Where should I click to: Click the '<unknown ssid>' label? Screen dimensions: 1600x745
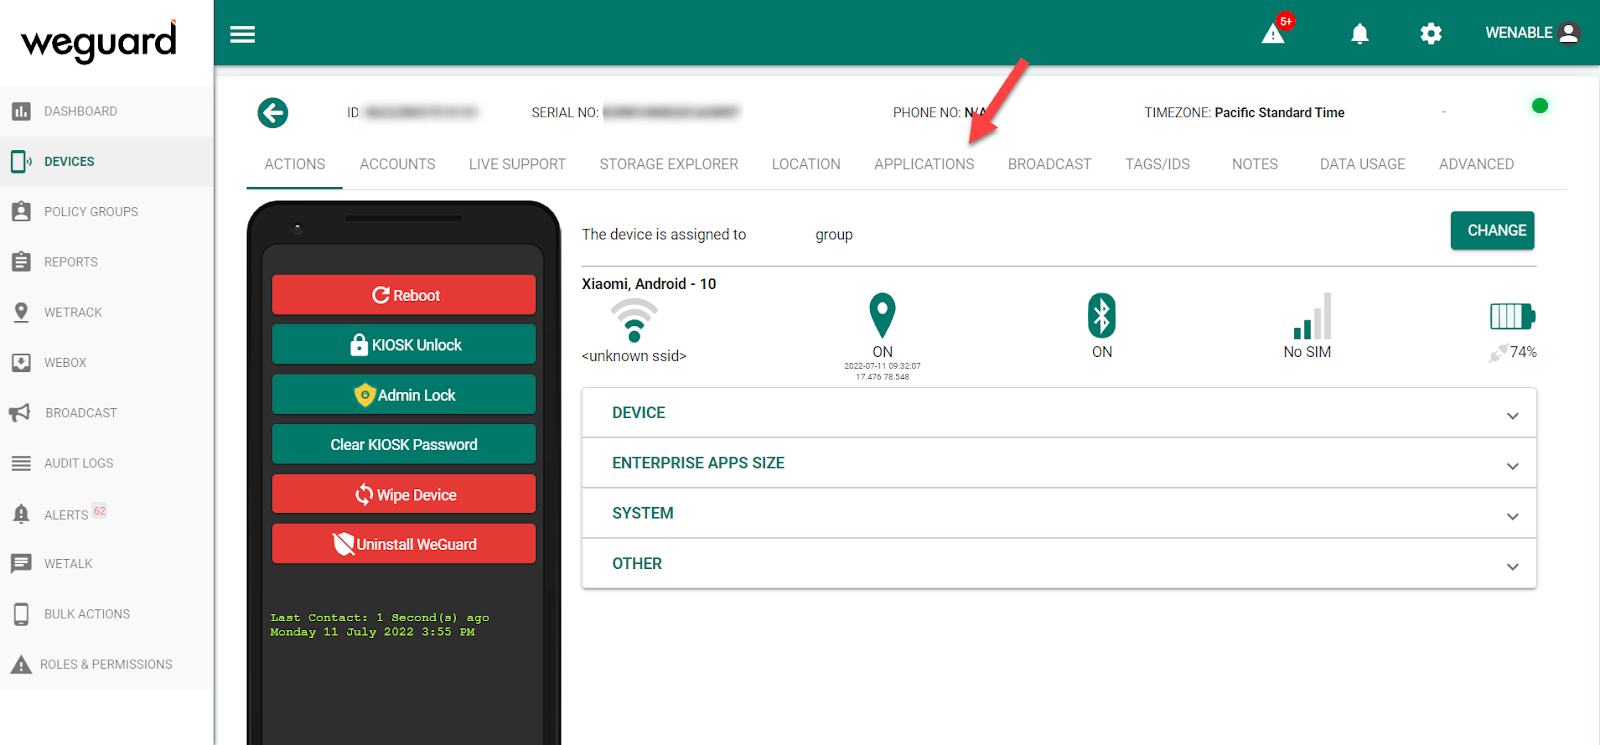pyautogui.click(x=634, y=356)
